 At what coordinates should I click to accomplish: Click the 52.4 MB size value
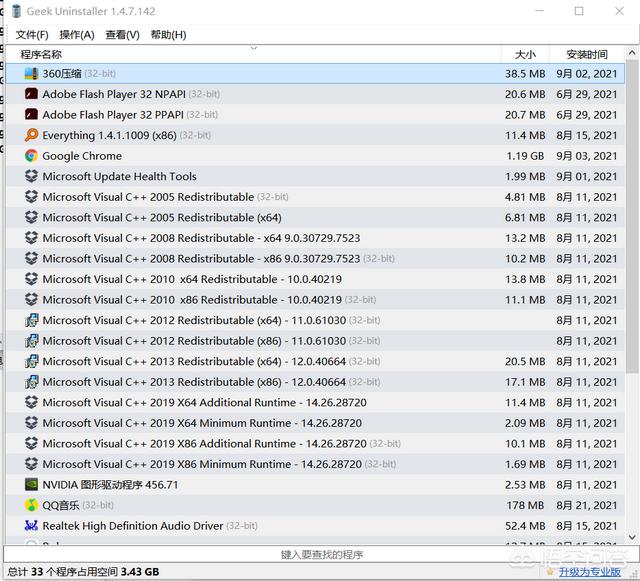coord(525,526)
